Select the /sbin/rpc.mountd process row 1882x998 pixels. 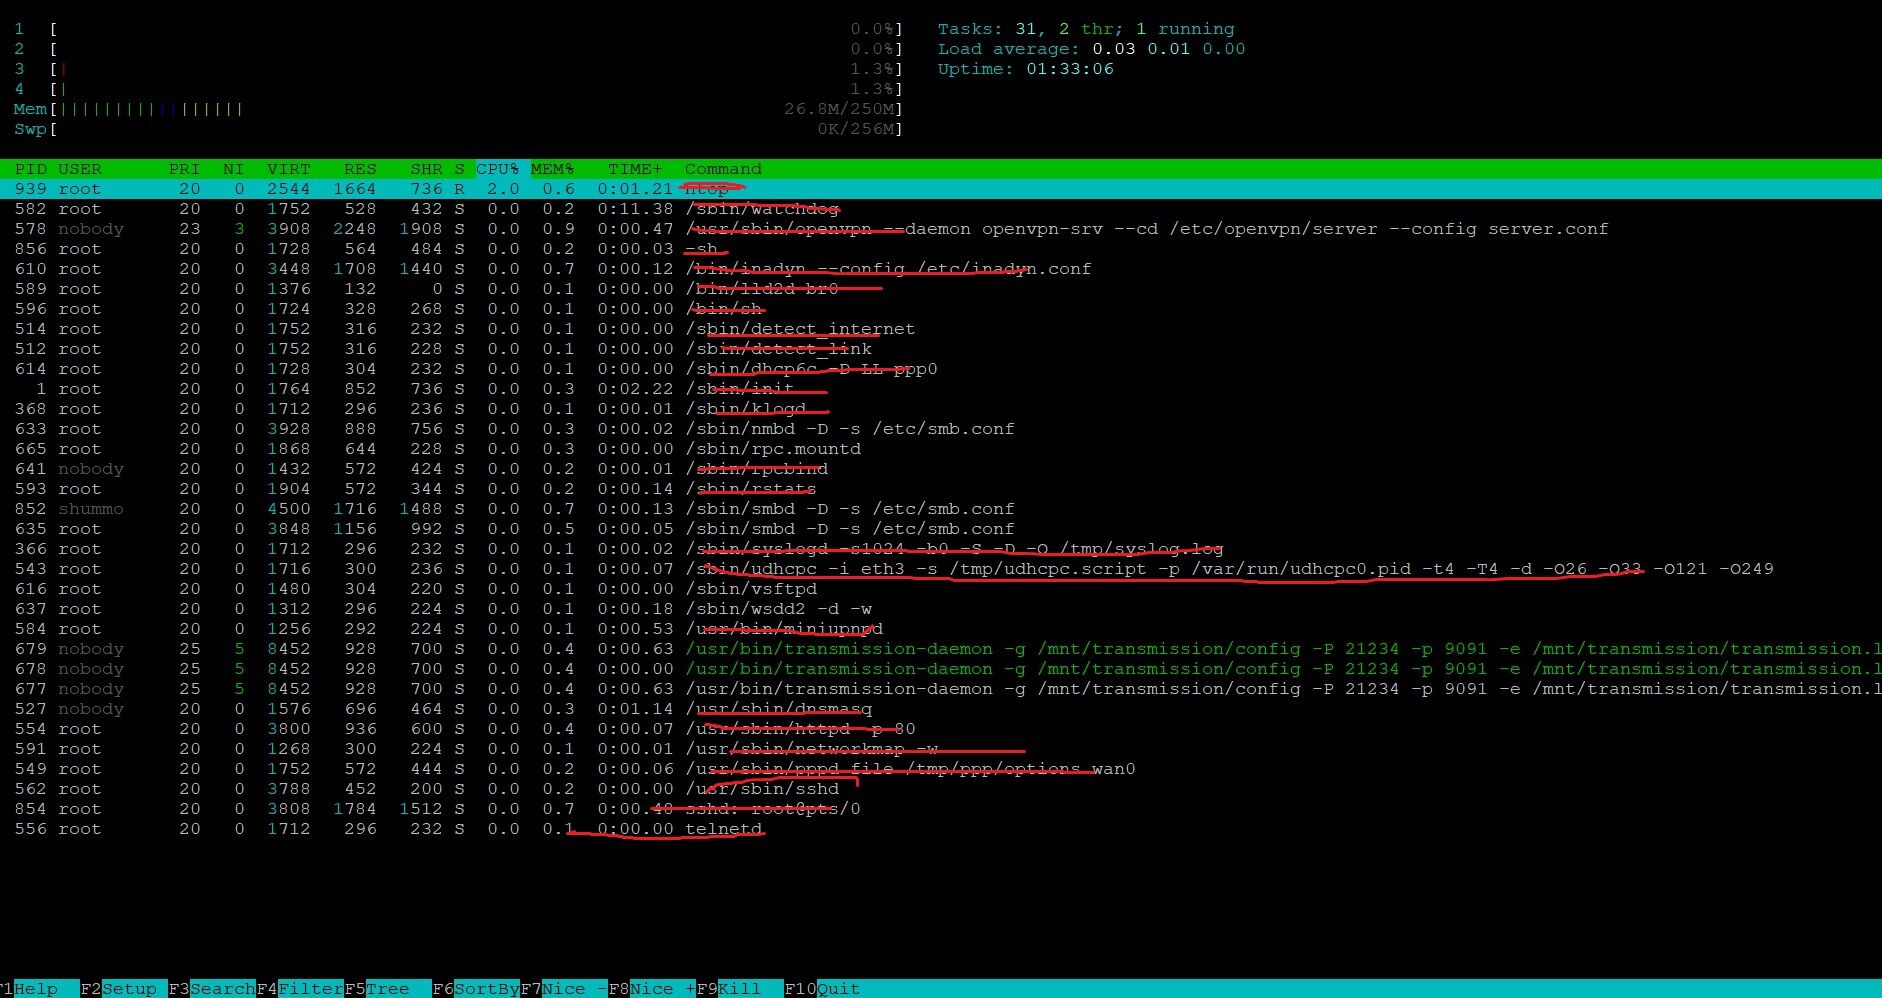tap(941, 449)
